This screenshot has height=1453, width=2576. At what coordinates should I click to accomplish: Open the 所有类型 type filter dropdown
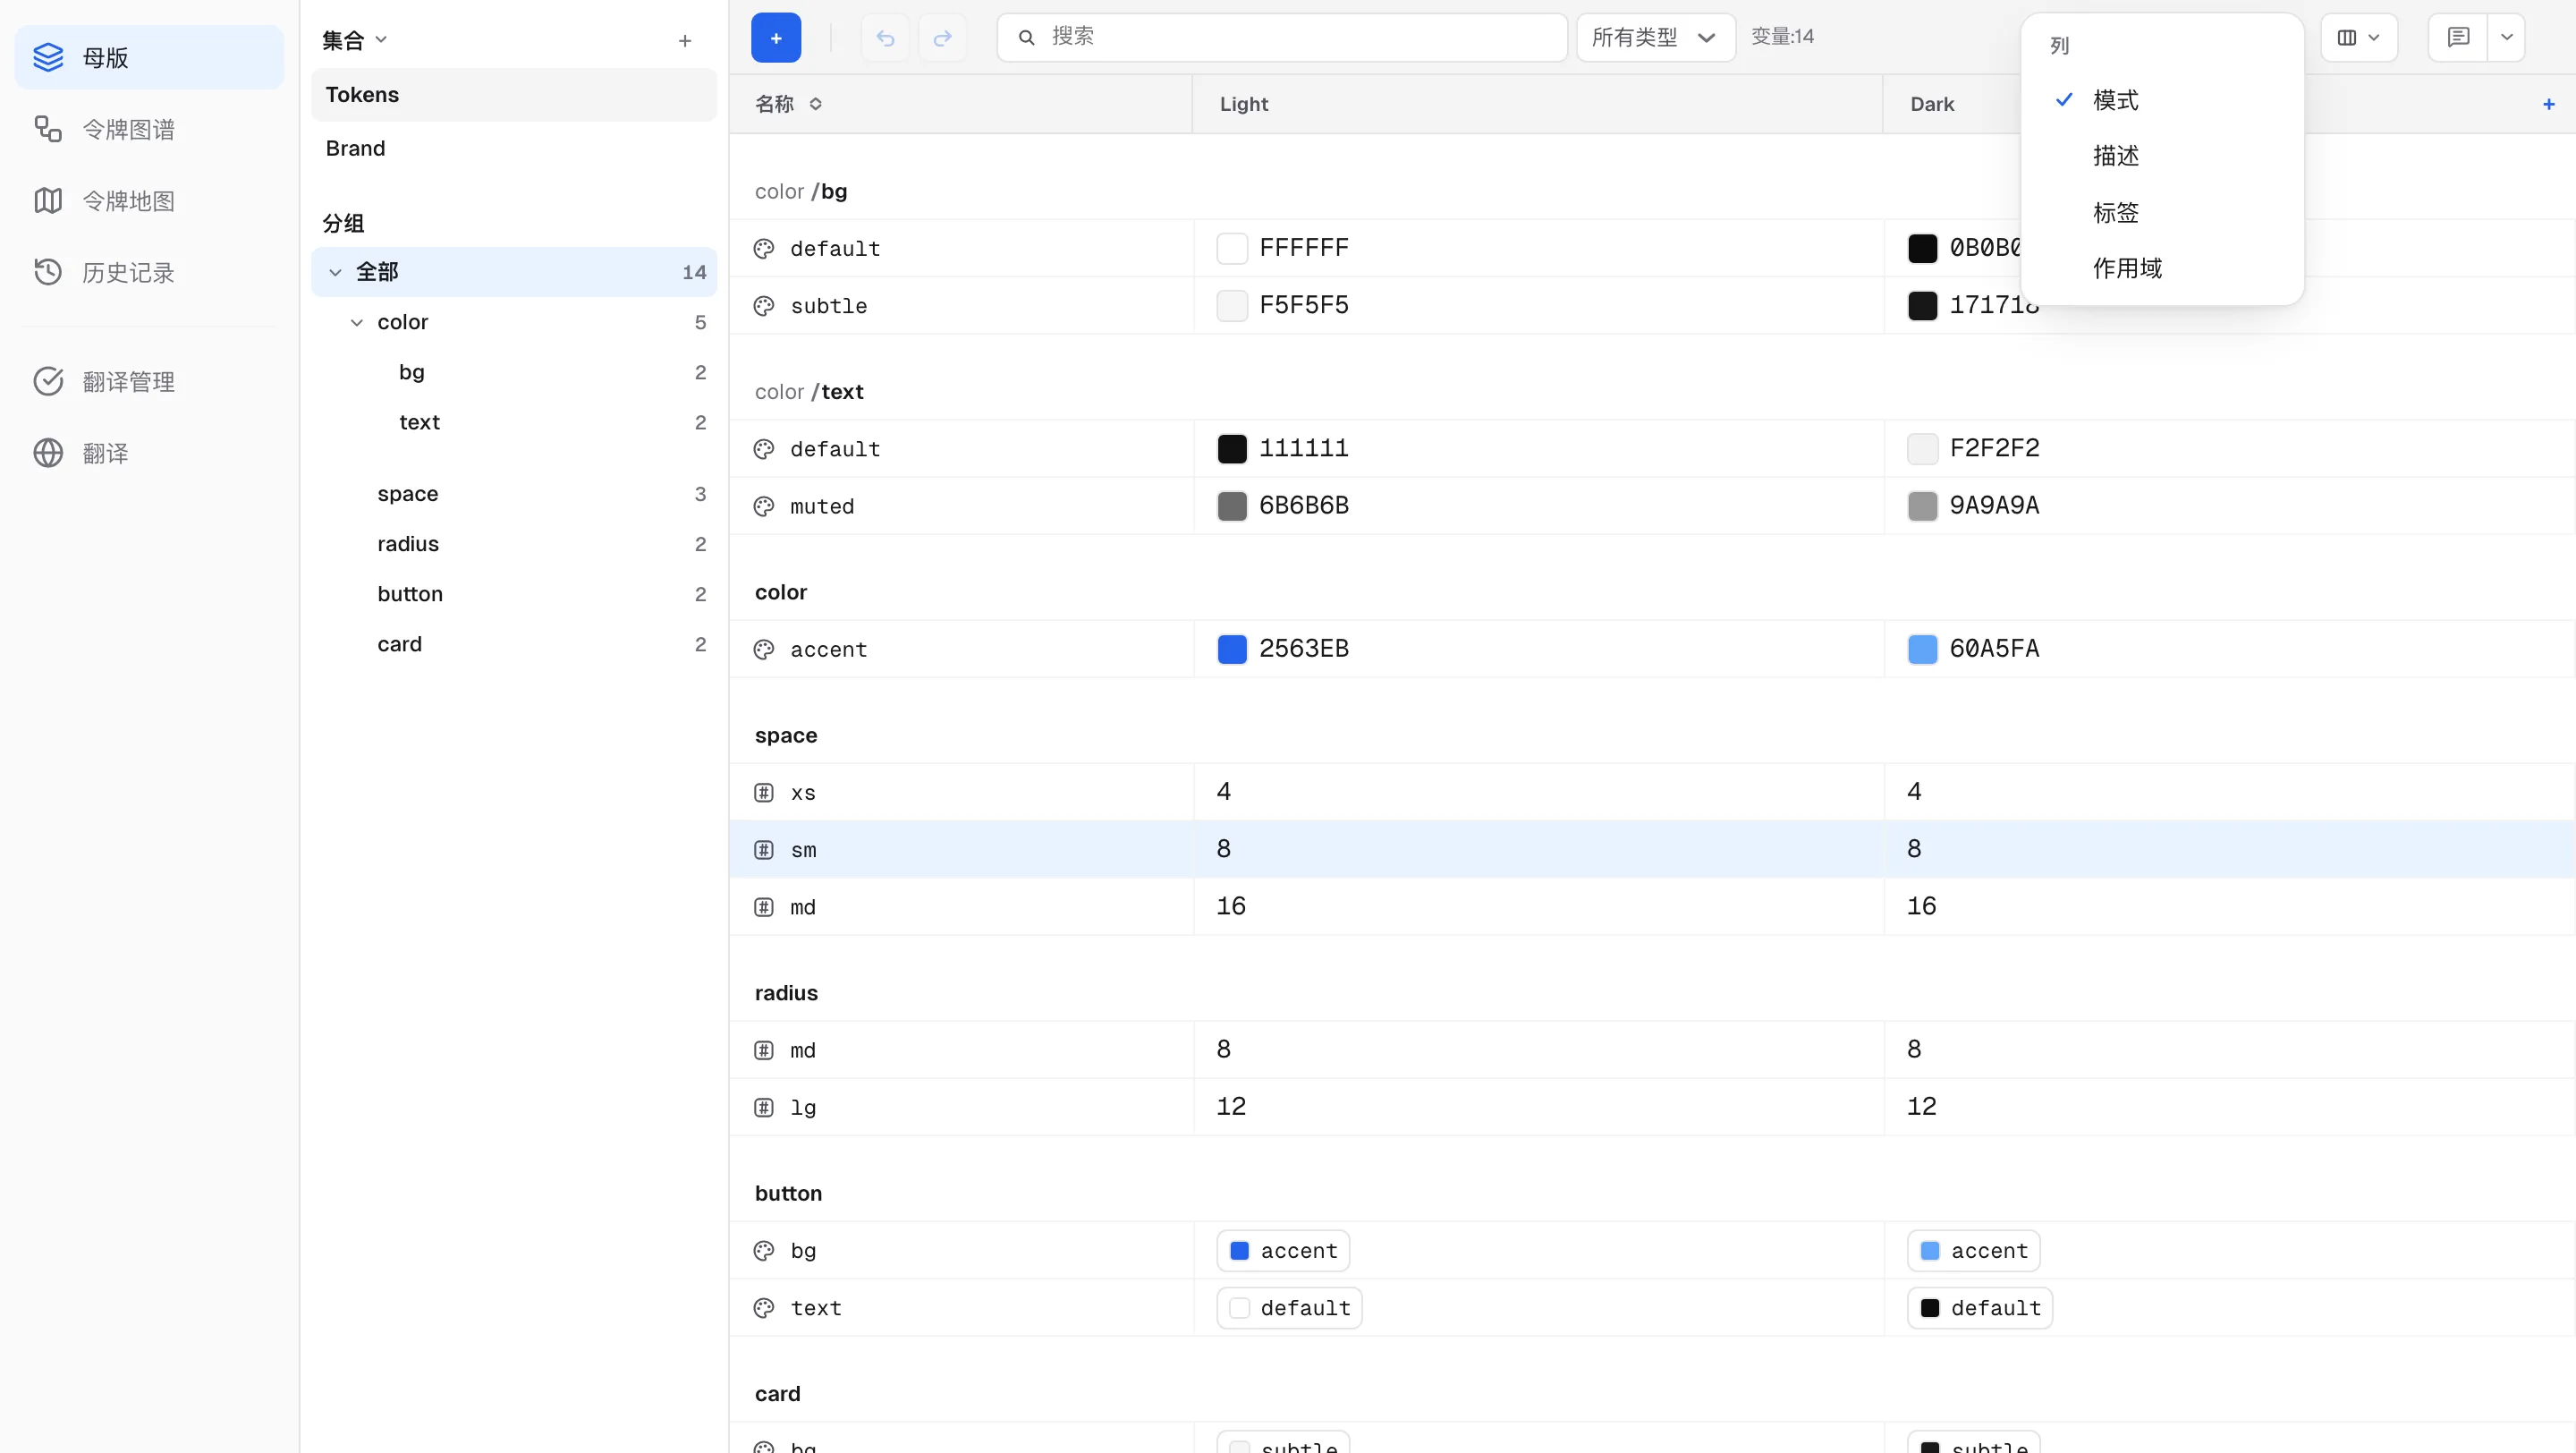(1656, 38)
